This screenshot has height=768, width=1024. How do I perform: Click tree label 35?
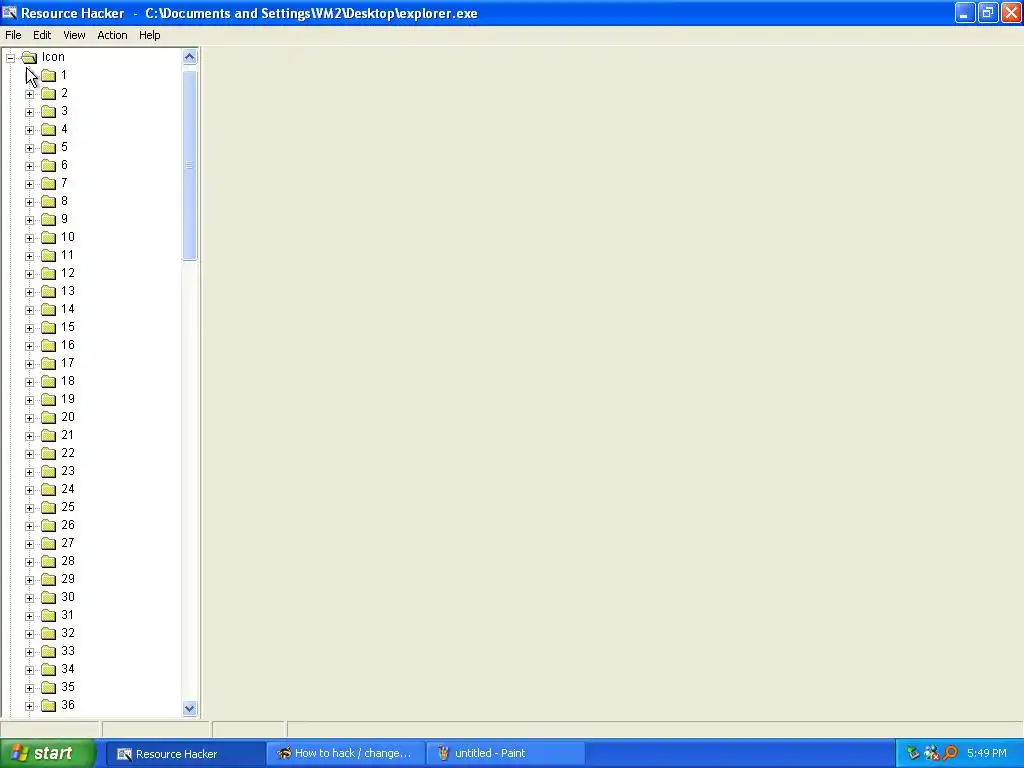click(x=67, y=687)
